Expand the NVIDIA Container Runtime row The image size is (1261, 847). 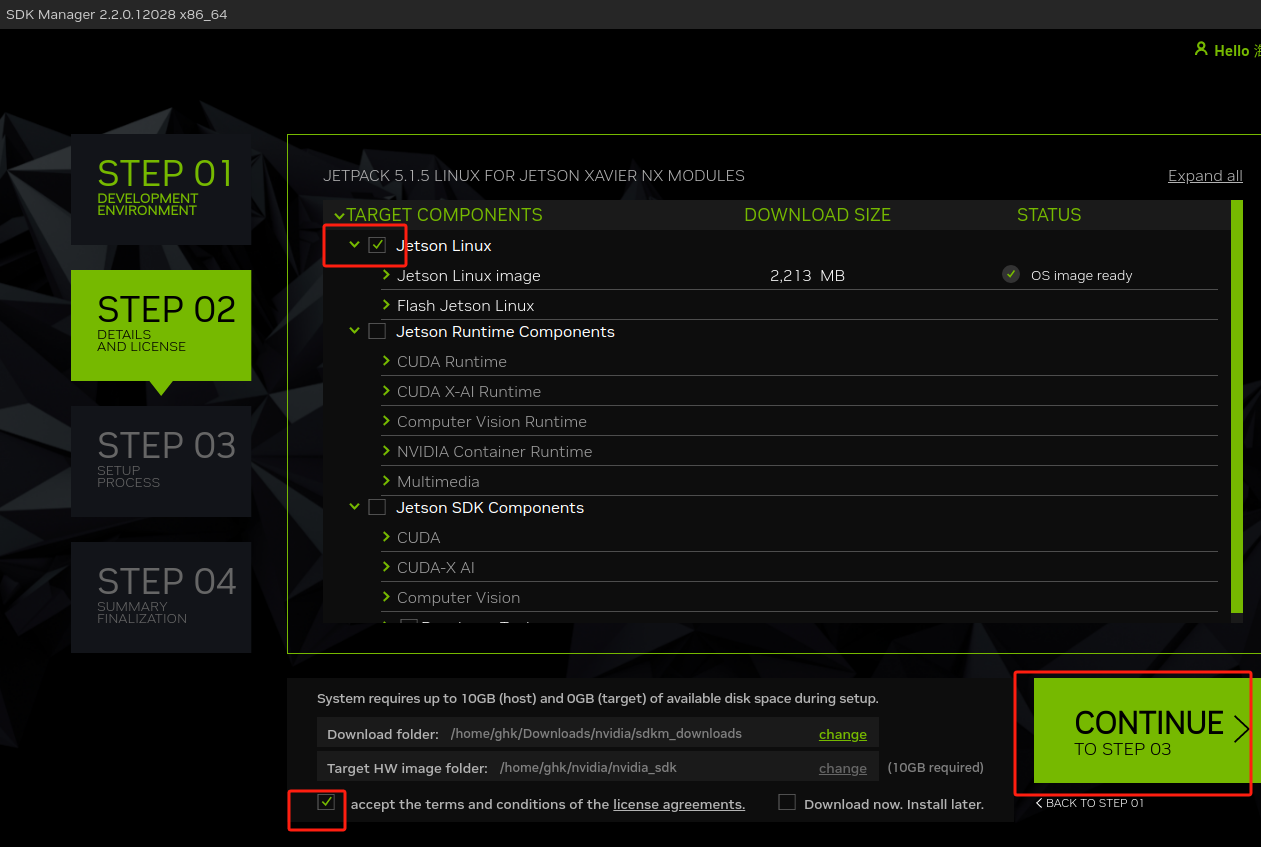387,450
